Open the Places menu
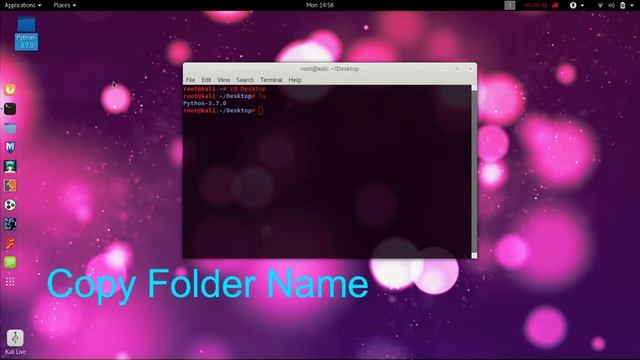 click(64, 5)
